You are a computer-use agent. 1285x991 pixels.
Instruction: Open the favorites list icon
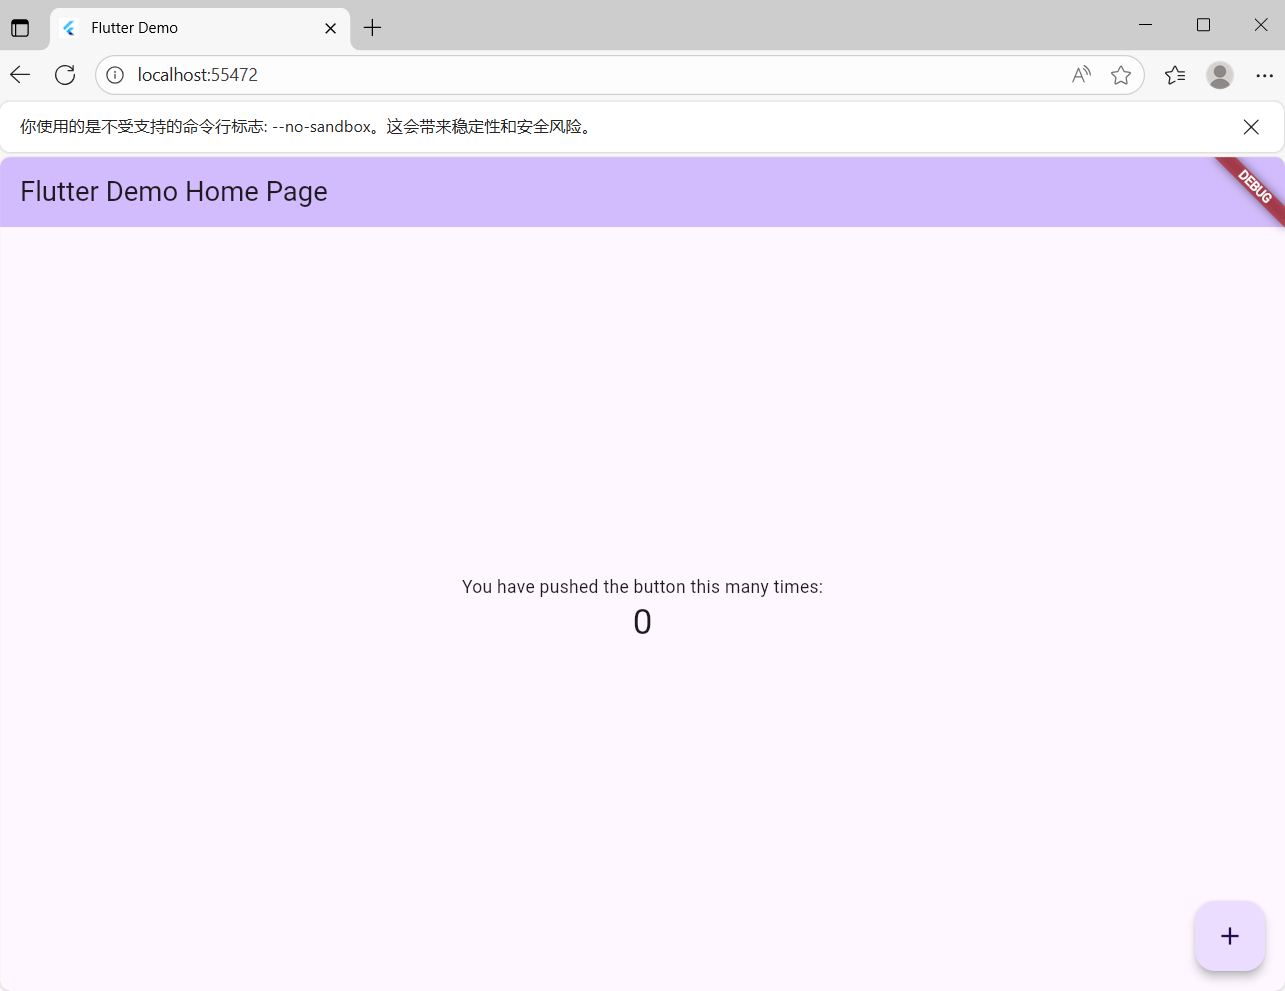click(x=1175, y=75)
